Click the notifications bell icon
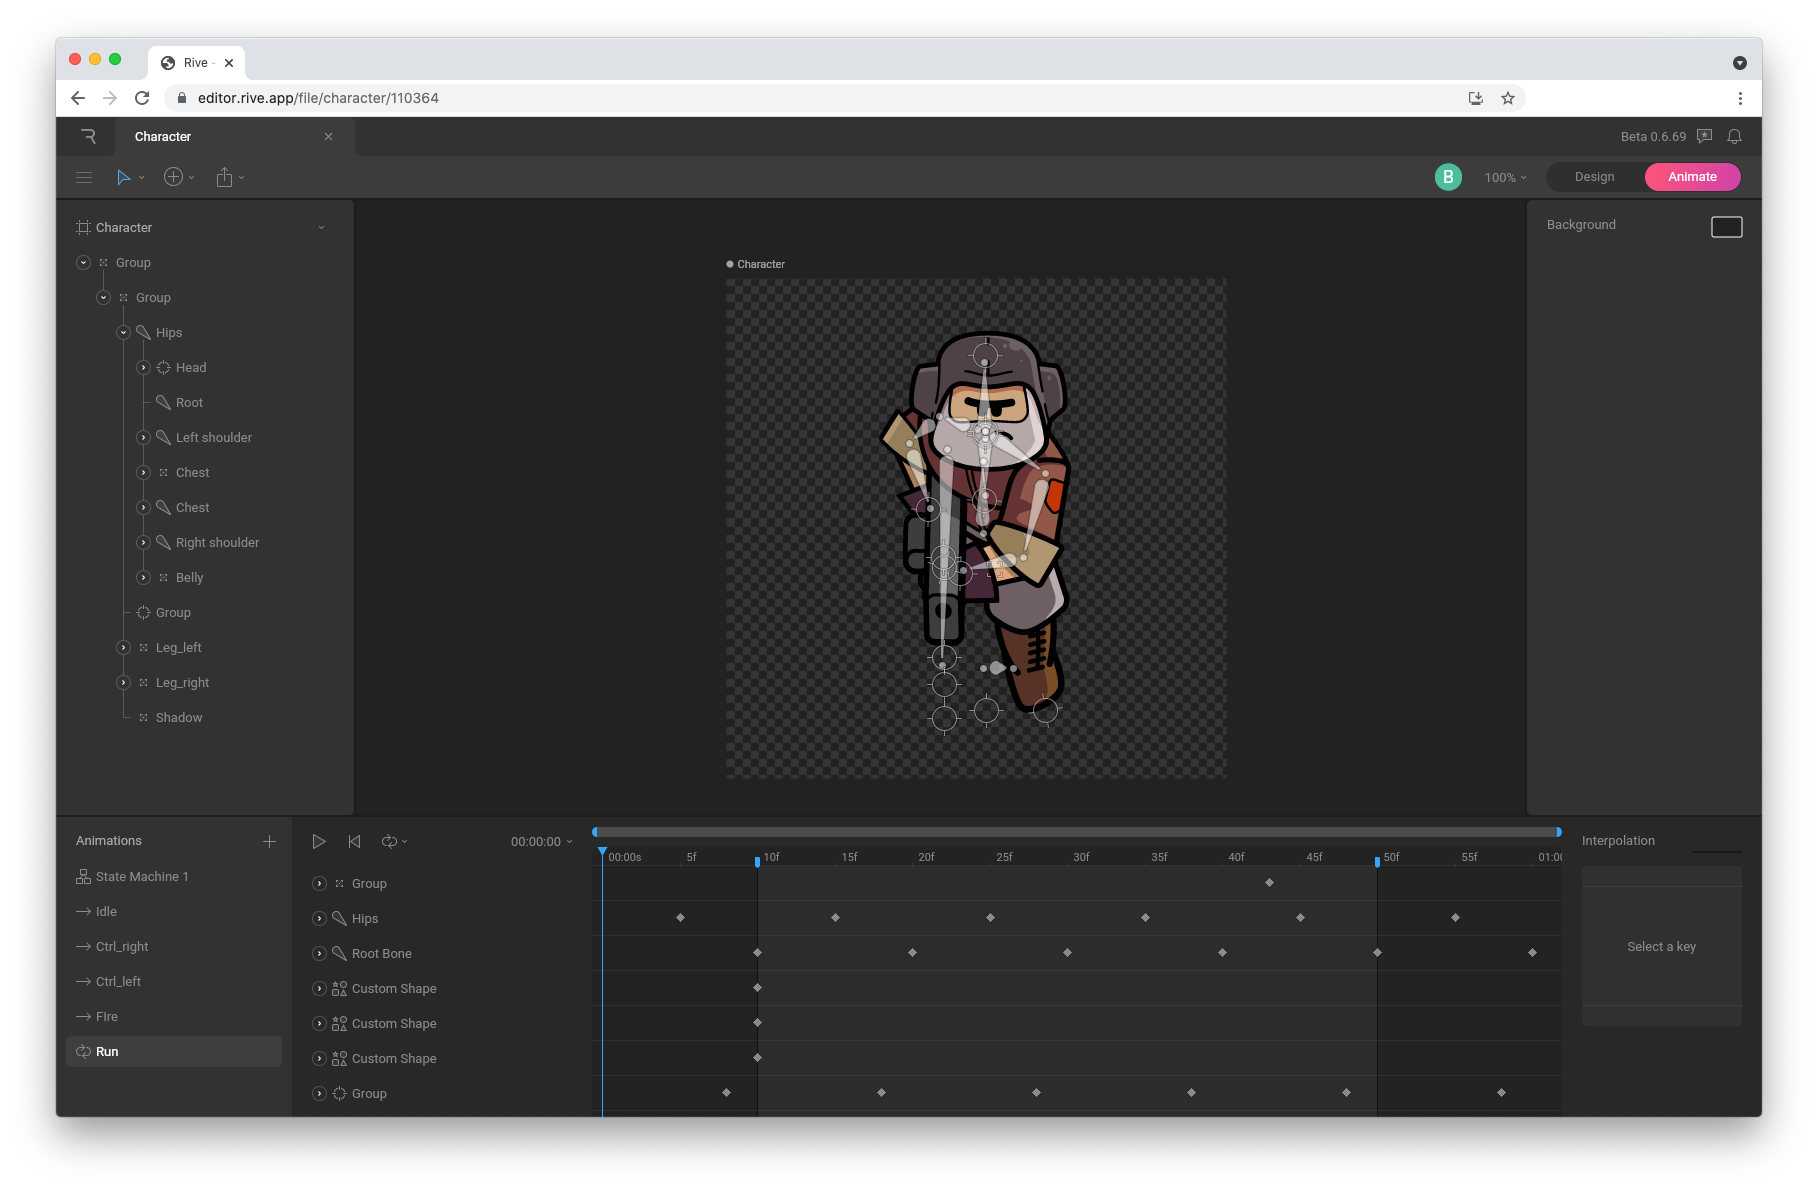The width and height of the screenshot is (1818, 1191). point(1735,136)
